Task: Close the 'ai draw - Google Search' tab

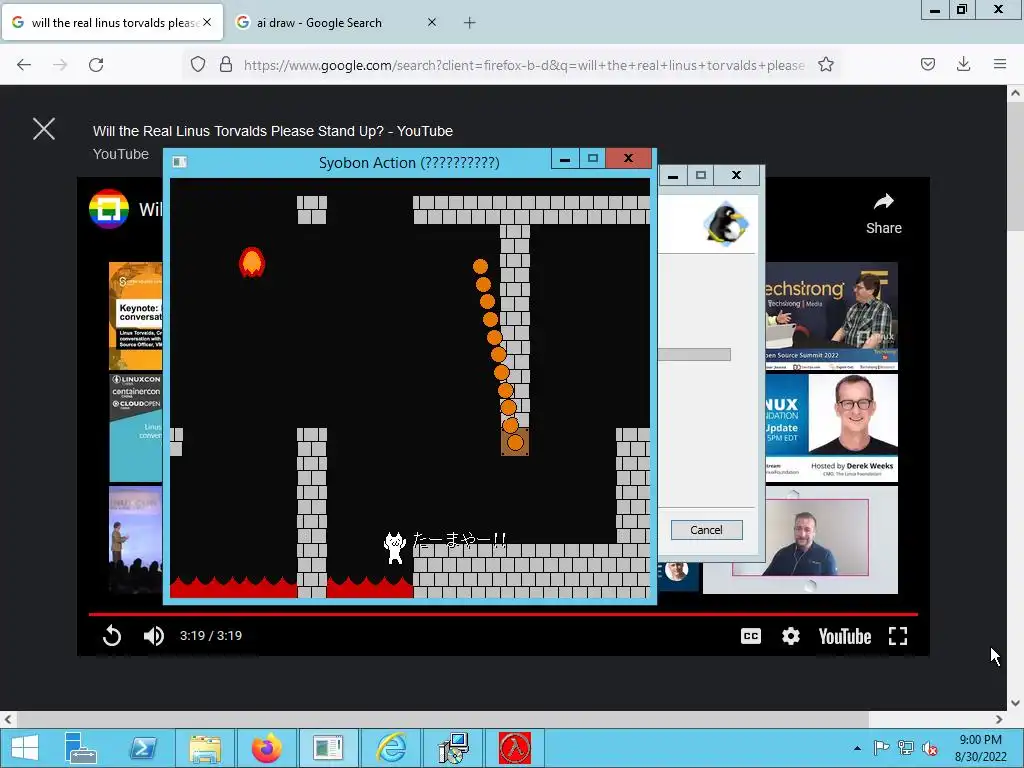Action: [432, 22]
